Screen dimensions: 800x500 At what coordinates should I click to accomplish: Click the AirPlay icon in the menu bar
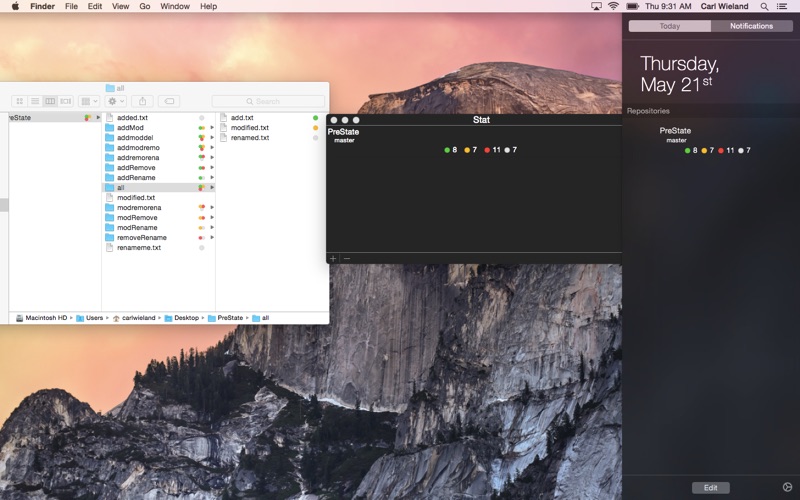pyautogui.click(x=597, y=6)
